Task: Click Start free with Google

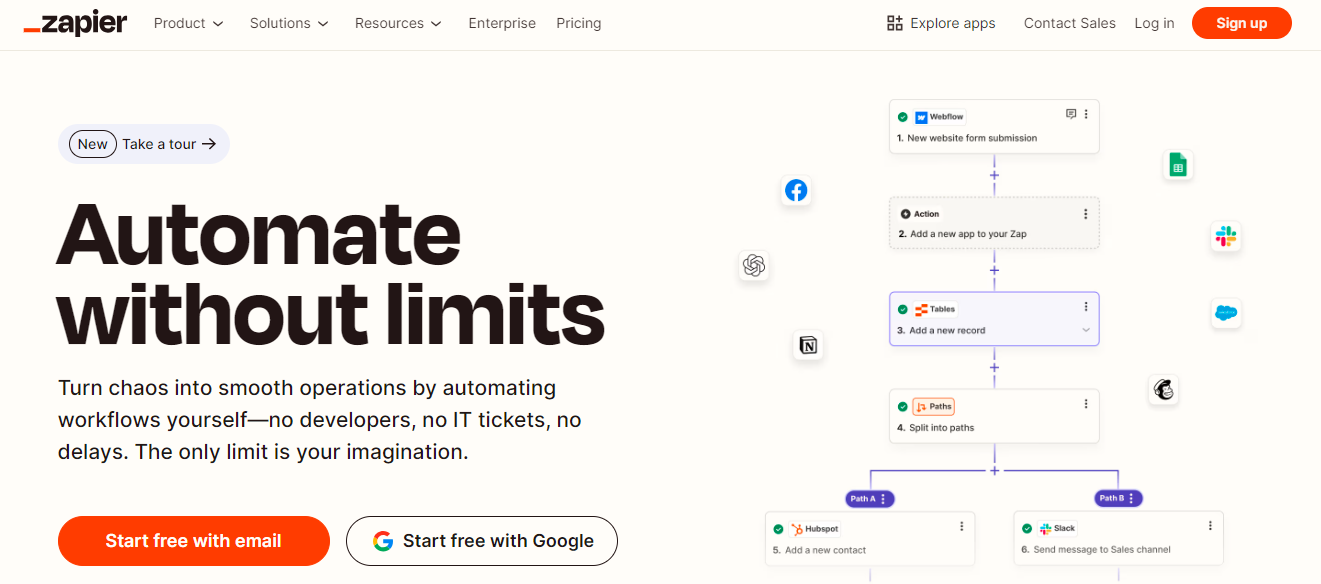Action: pos(482,541)
